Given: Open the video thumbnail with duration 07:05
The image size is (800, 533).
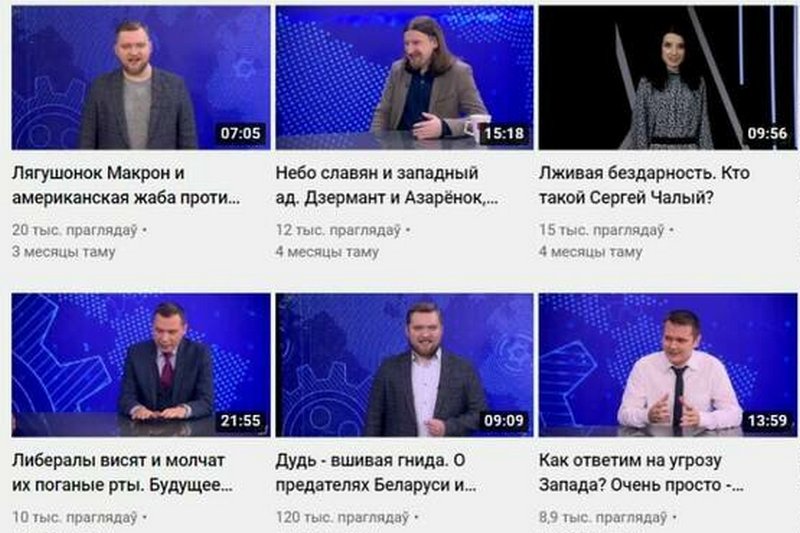Looking at the screenshot, I should click(141, 78).
